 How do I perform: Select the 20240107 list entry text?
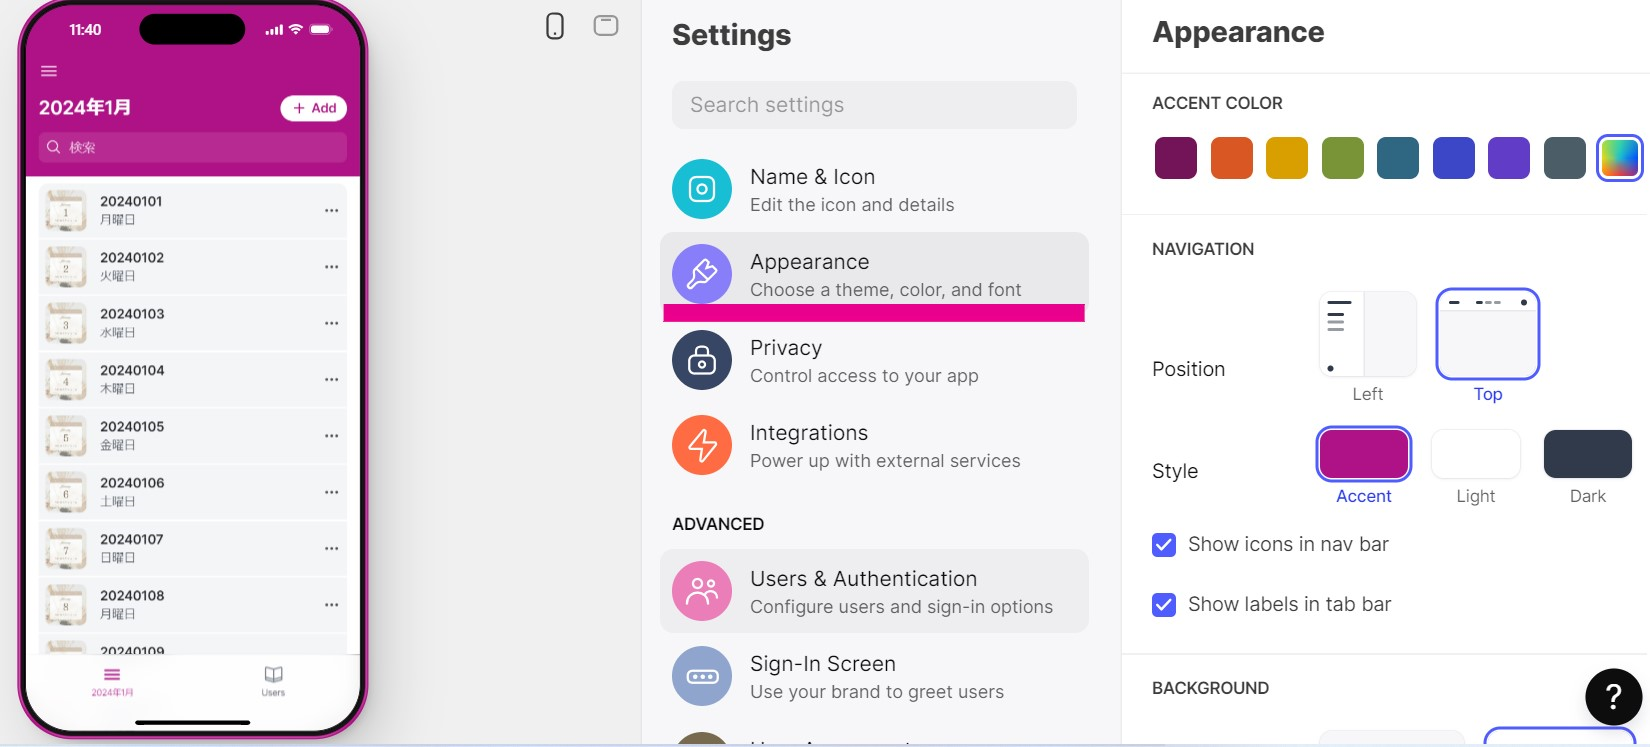click(132, 539)
